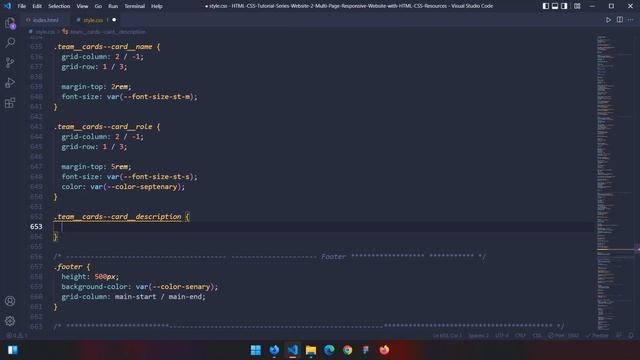The height and width of the screenshot is (360, 640).
Task: Open the Help menu
Action: pos(157,6)
